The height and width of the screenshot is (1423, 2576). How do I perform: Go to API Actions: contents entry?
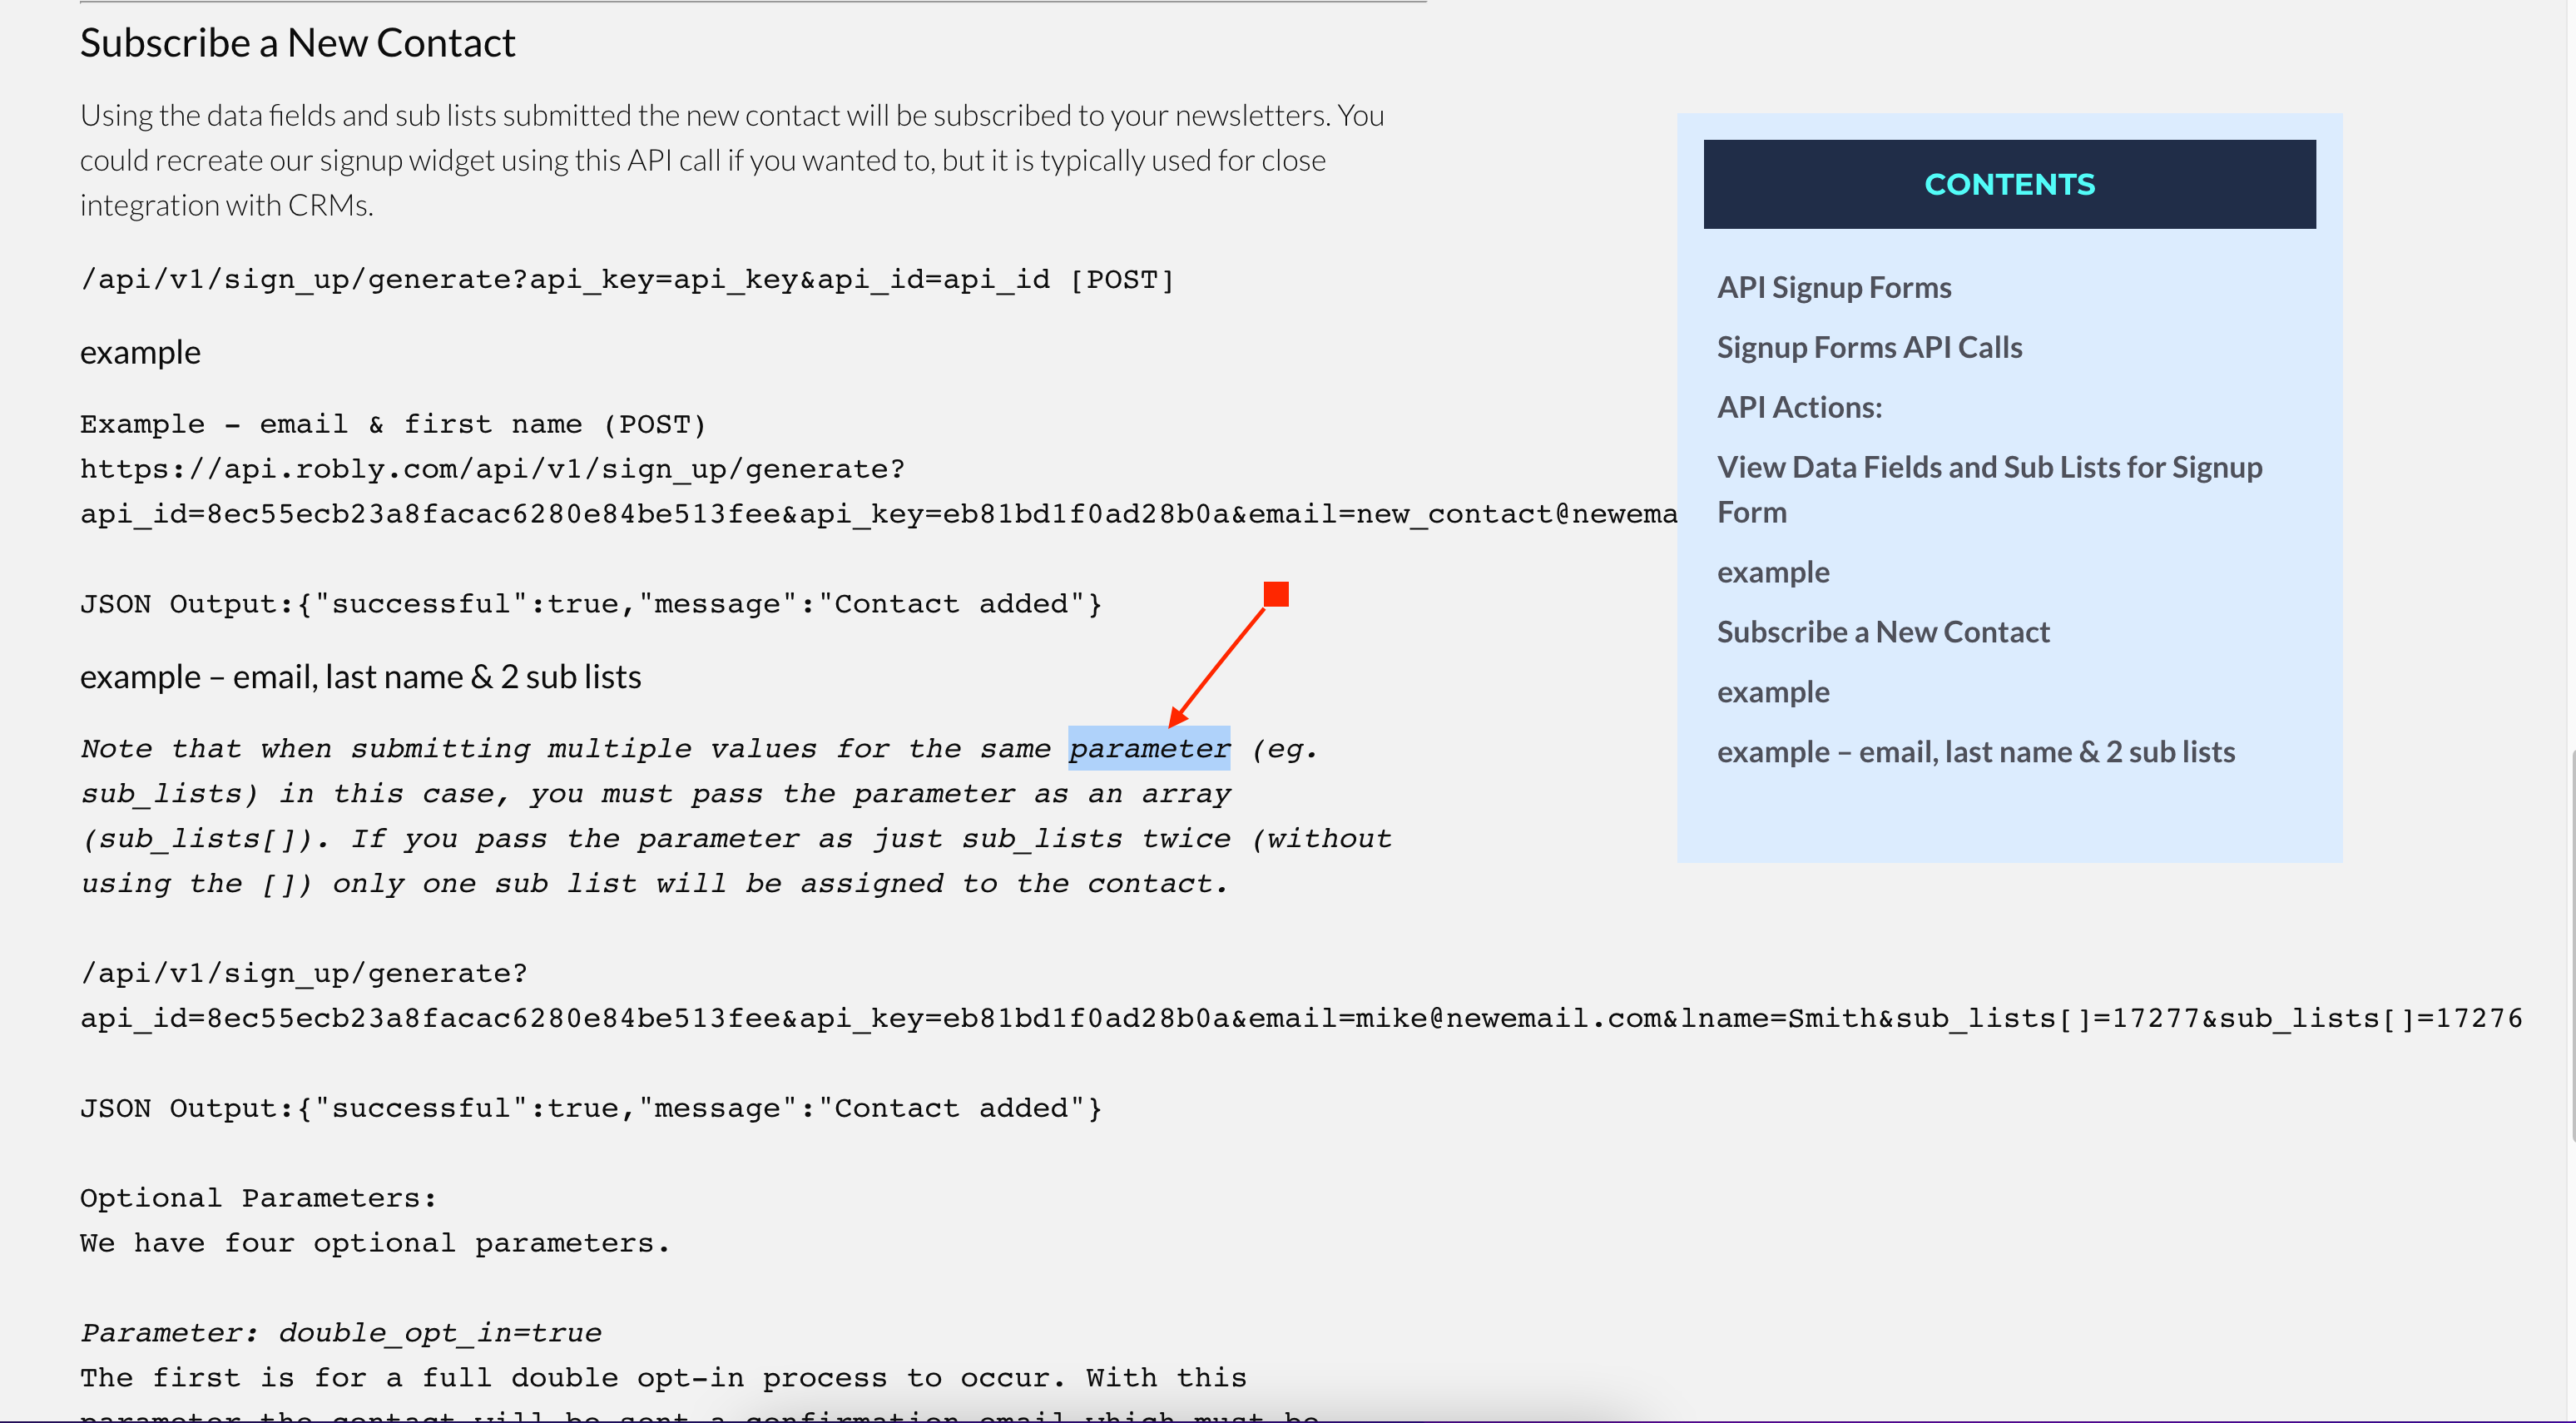[x=1799, y=407]
